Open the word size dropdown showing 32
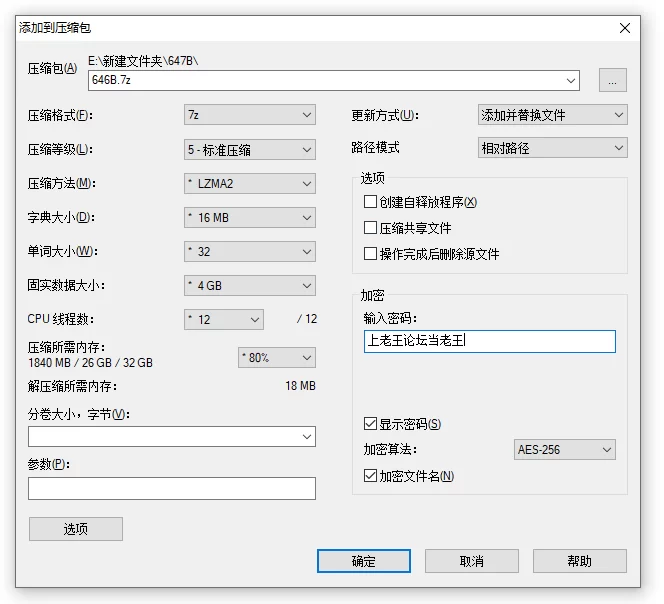This screenshot has height=604, width=664. pyautogui.click(x=250, y=251)
